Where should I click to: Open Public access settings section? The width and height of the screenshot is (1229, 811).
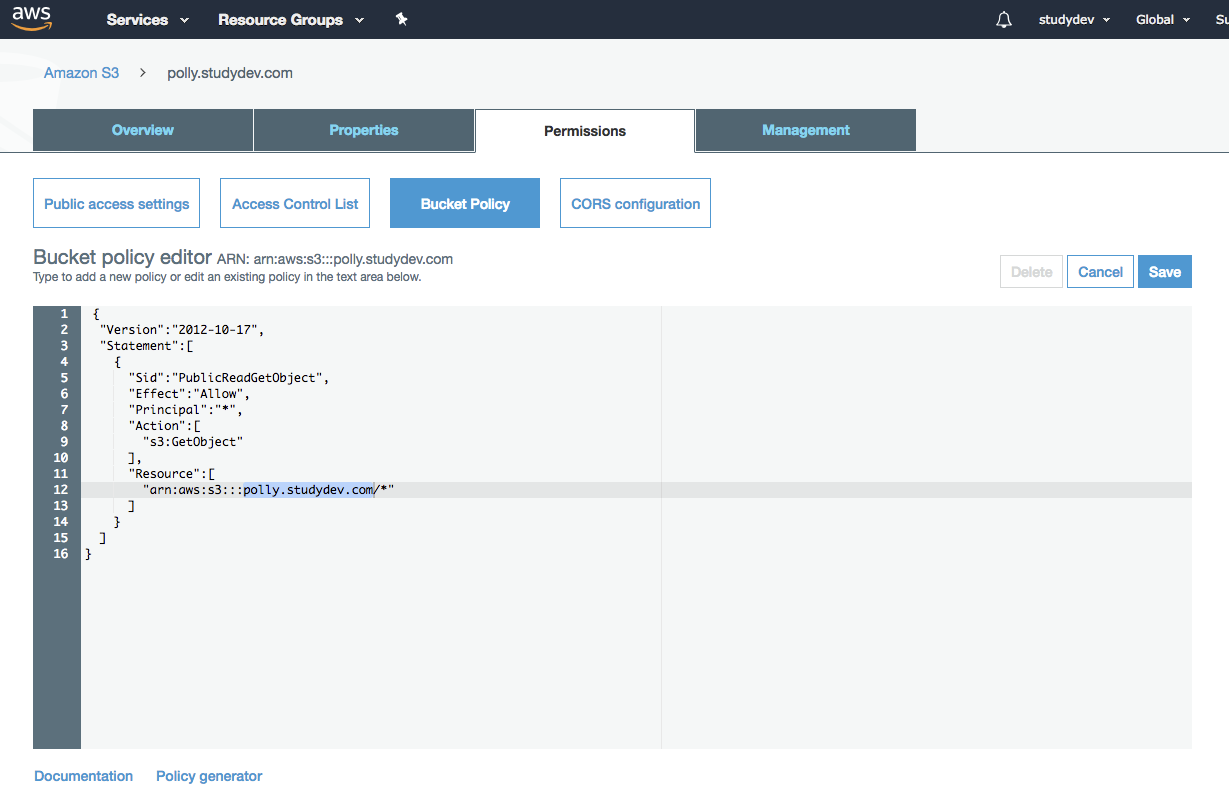[117, 203]
